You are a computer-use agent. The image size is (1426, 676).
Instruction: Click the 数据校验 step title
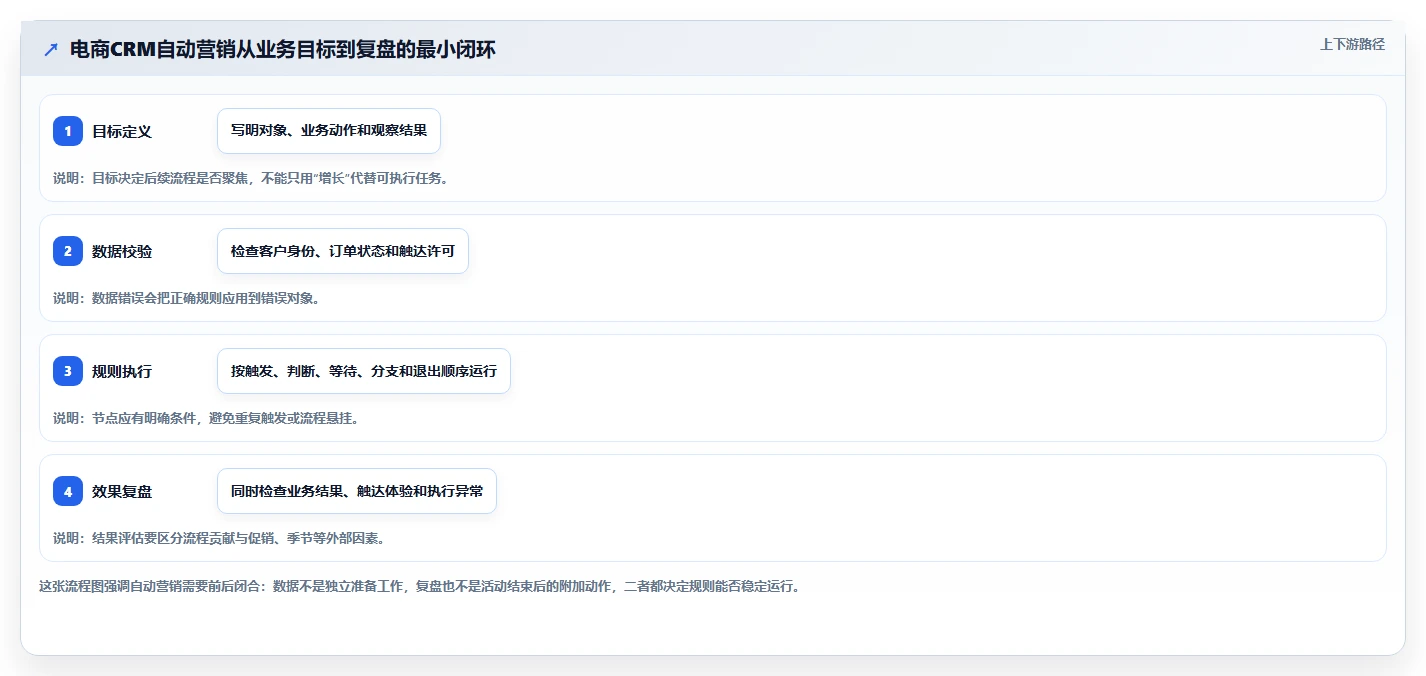pyautogui.click(x=122, y=251)
